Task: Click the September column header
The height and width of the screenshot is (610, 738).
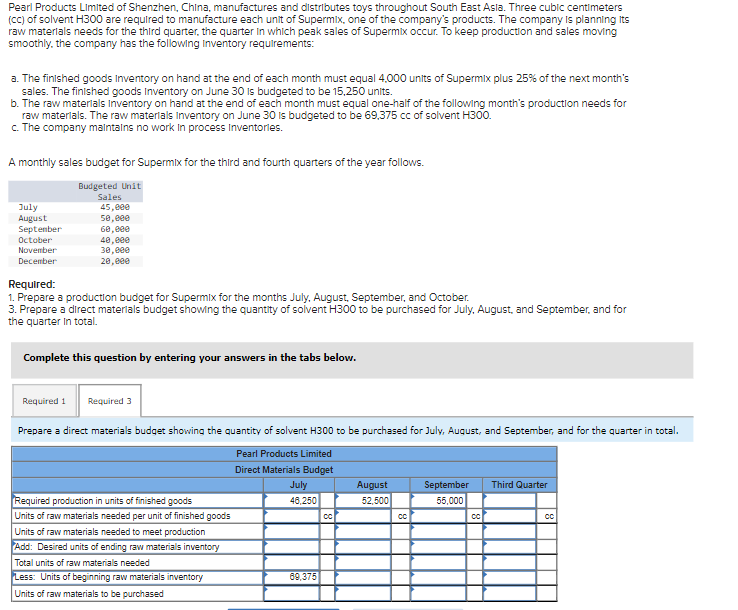Action: [446, 485]
